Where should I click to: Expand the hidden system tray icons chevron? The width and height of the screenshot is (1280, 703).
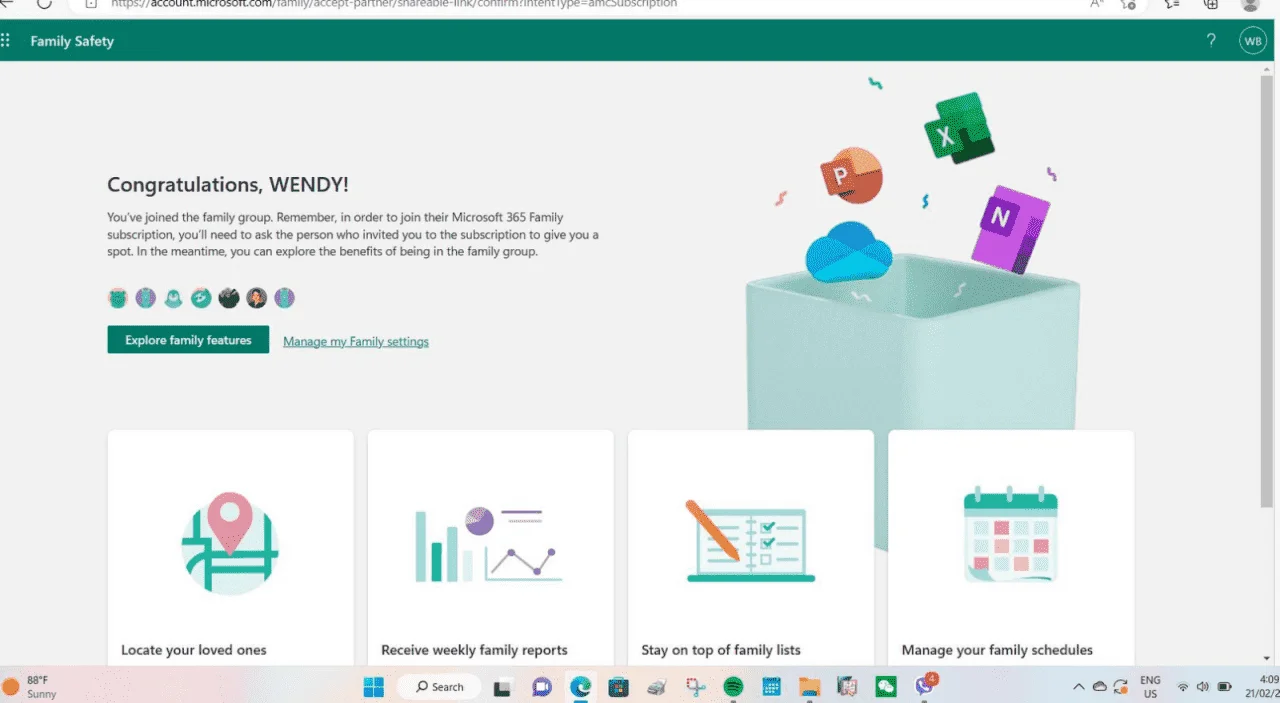[1078, 687]
